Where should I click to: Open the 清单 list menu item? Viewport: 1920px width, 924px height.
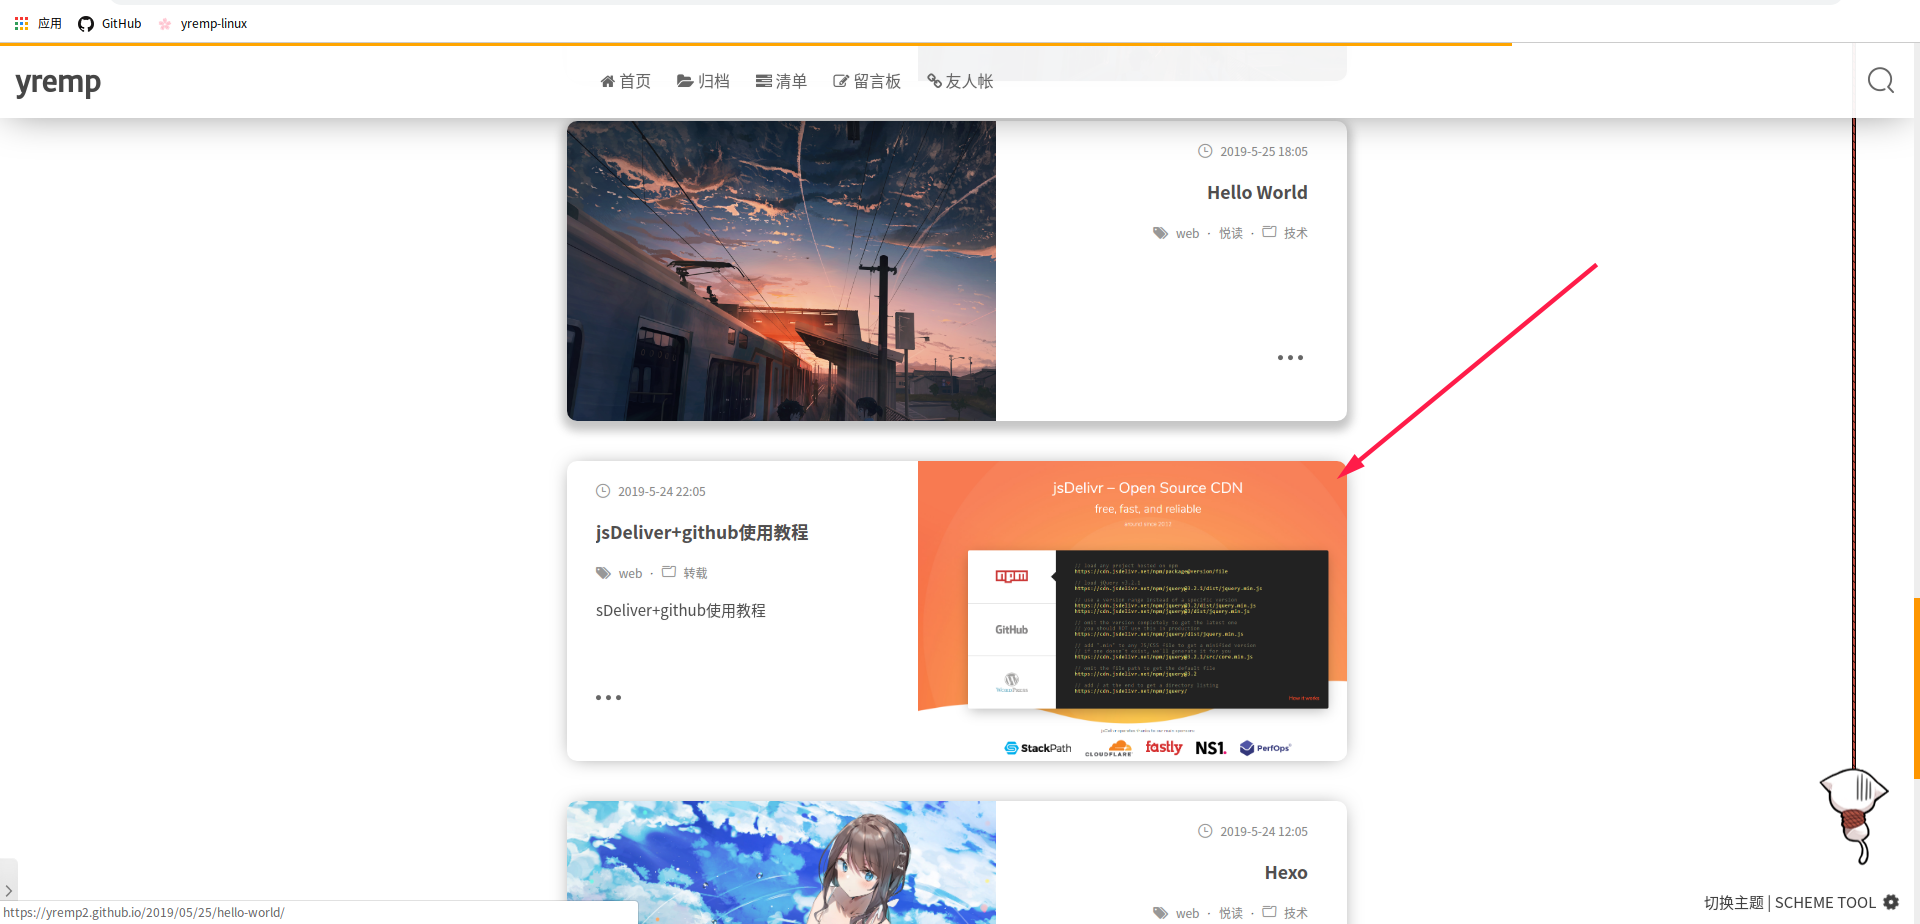point(781,81)
